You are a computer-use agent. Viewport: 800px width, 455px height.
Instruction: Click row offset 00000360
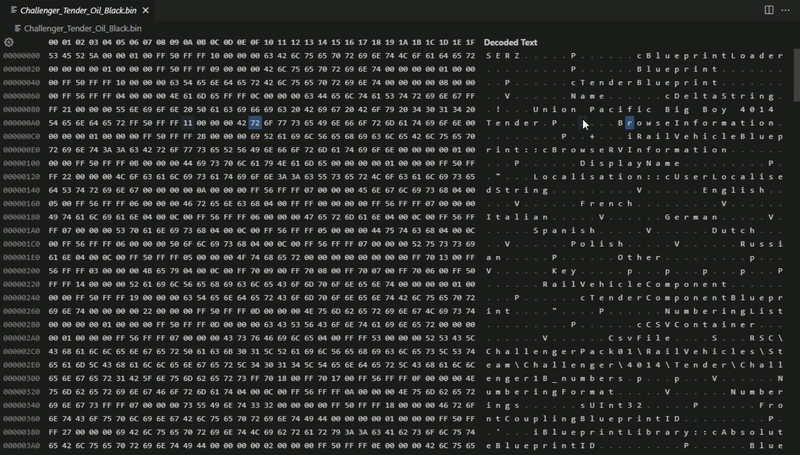(21, 419)
